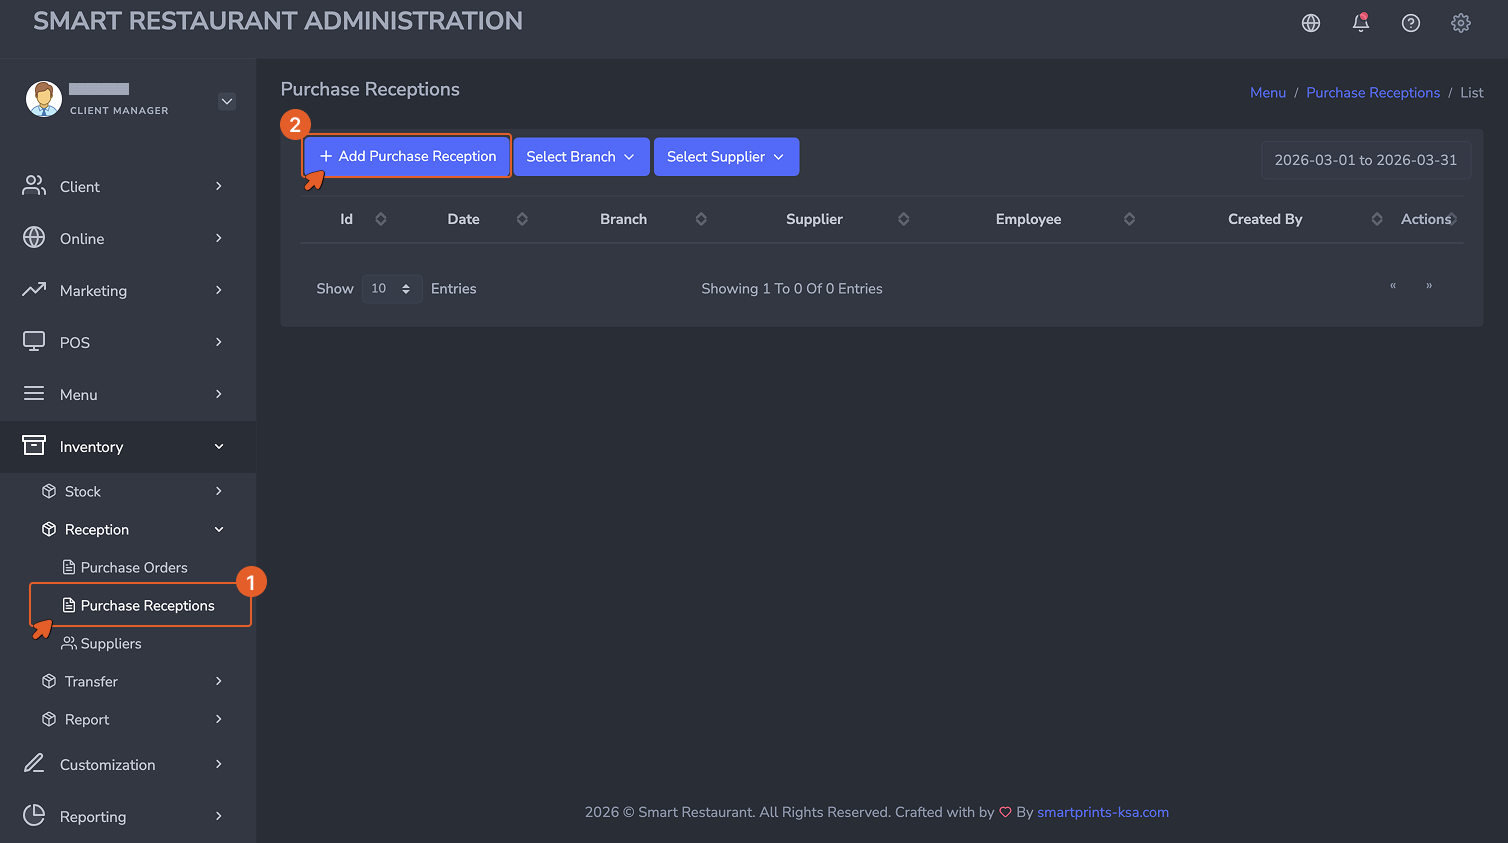Expand the Transfer submenu chevron
The height and width of the screenshot is (843, 1508).
pyautogui.click(x=219, y=681)
